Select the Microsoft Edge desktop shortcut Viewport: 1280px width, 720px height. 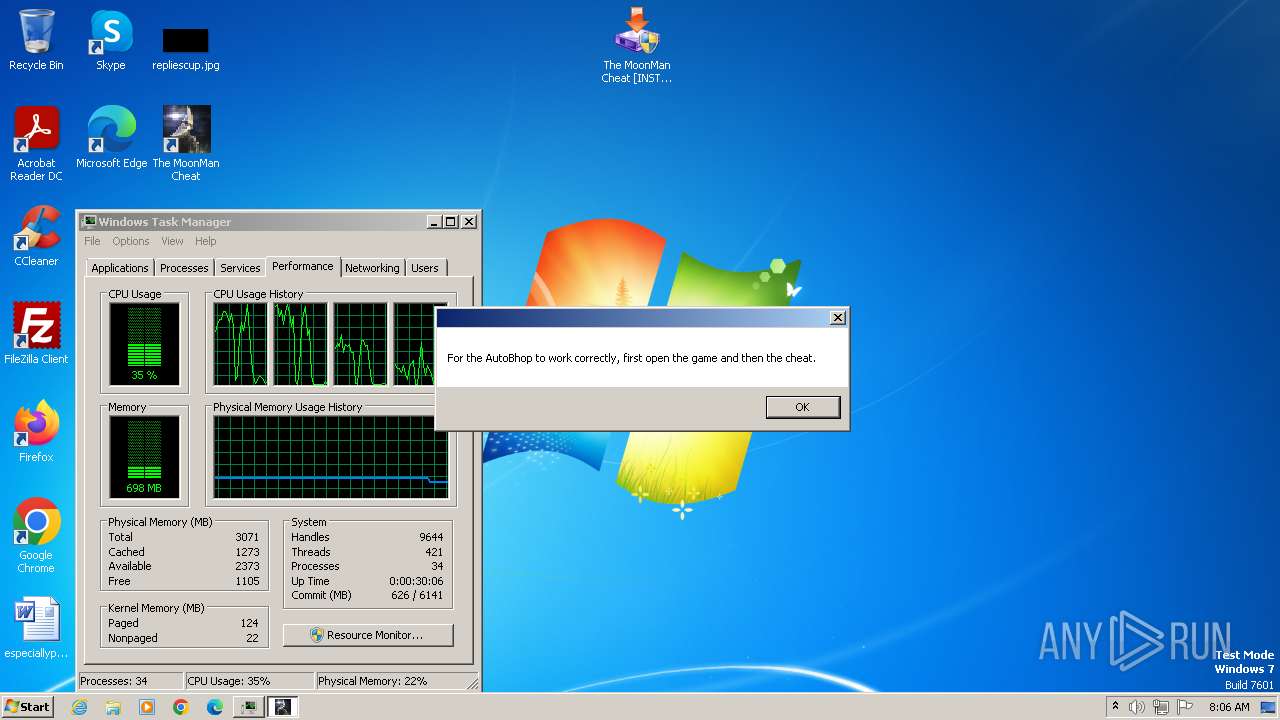(x=111, y=138)
